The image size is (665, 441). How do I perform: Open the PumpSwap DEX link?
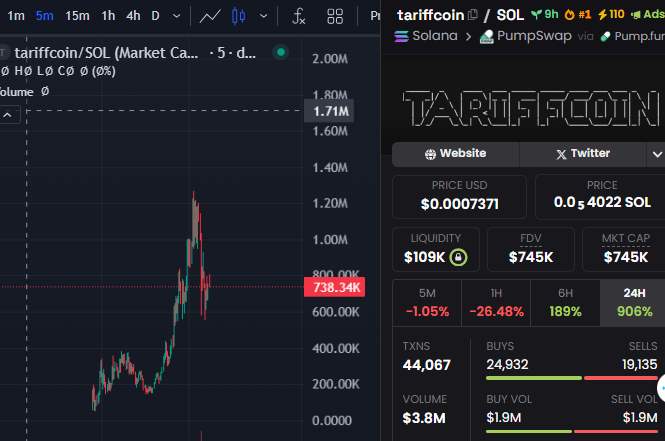[x=525, y=36]
